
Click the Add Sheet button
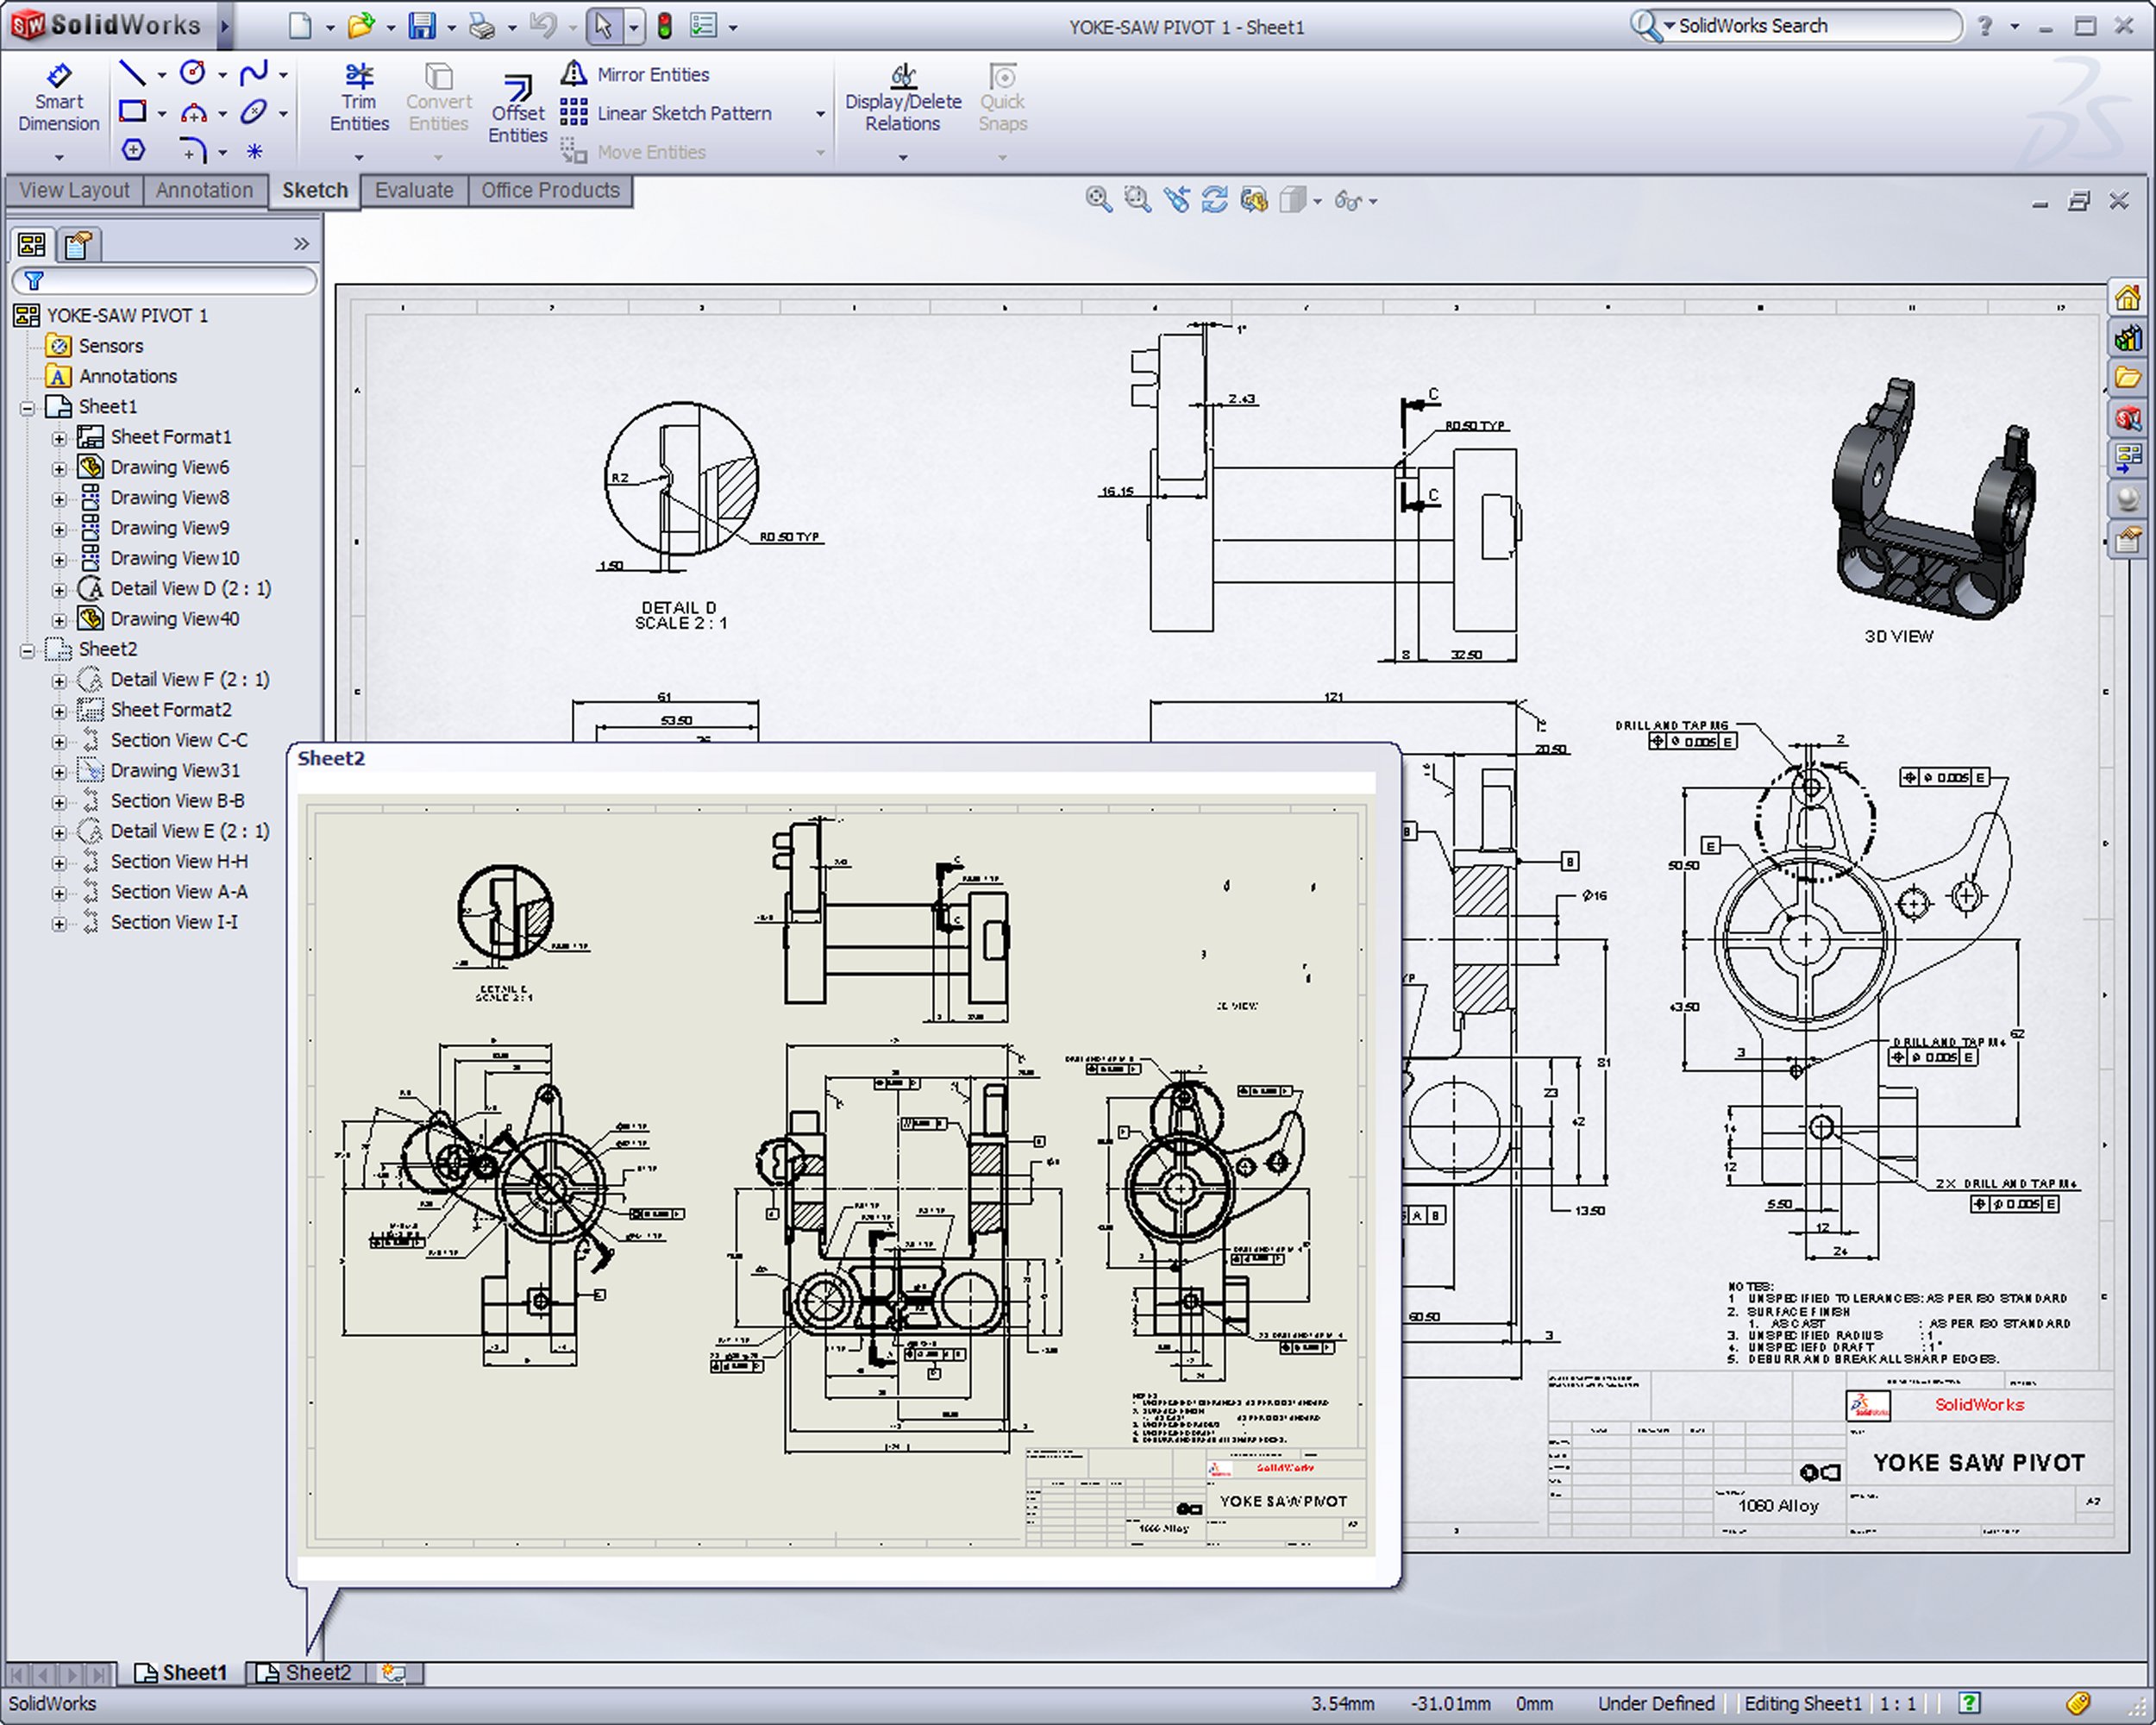[394, 1673]
